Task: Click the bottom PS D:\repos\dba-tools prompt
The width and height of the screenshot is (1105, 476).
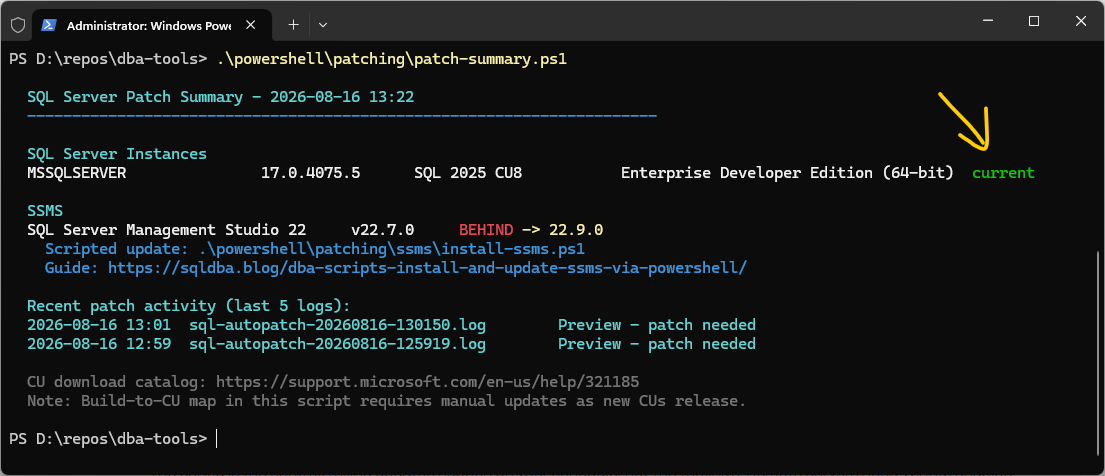Action: 109,439
